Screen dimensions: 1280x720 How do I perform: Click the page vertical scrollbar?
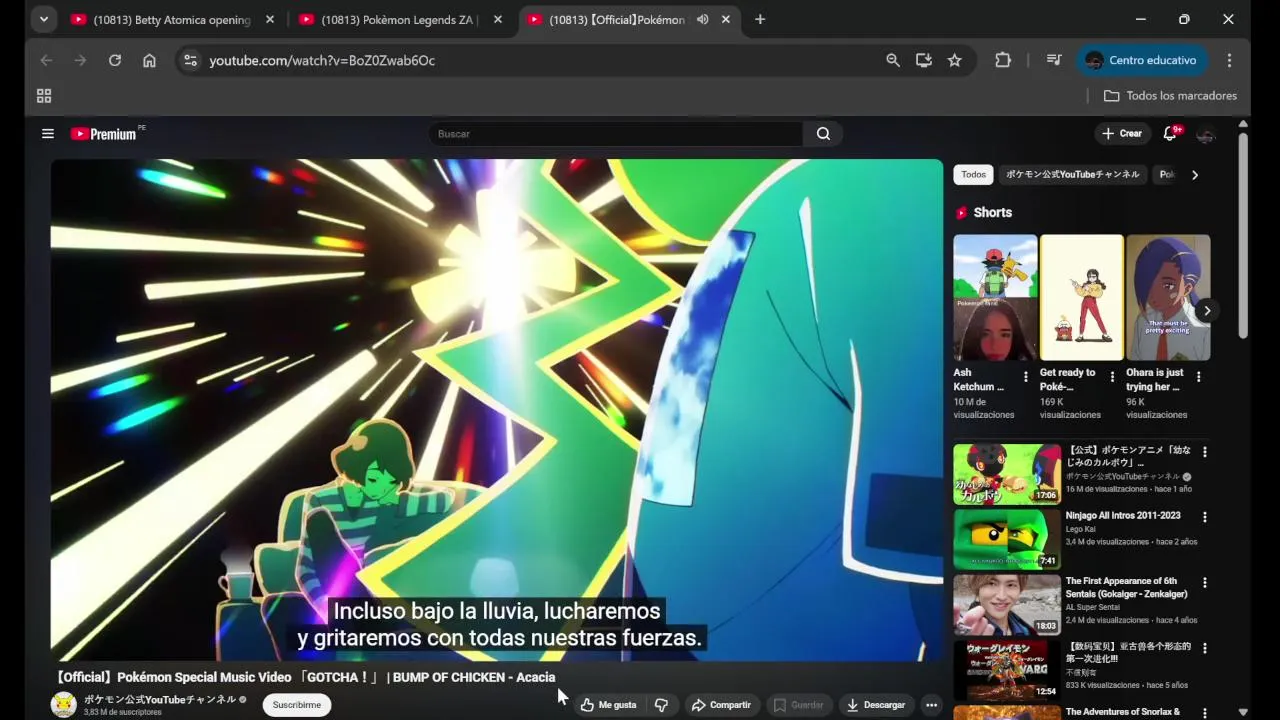1243,237
